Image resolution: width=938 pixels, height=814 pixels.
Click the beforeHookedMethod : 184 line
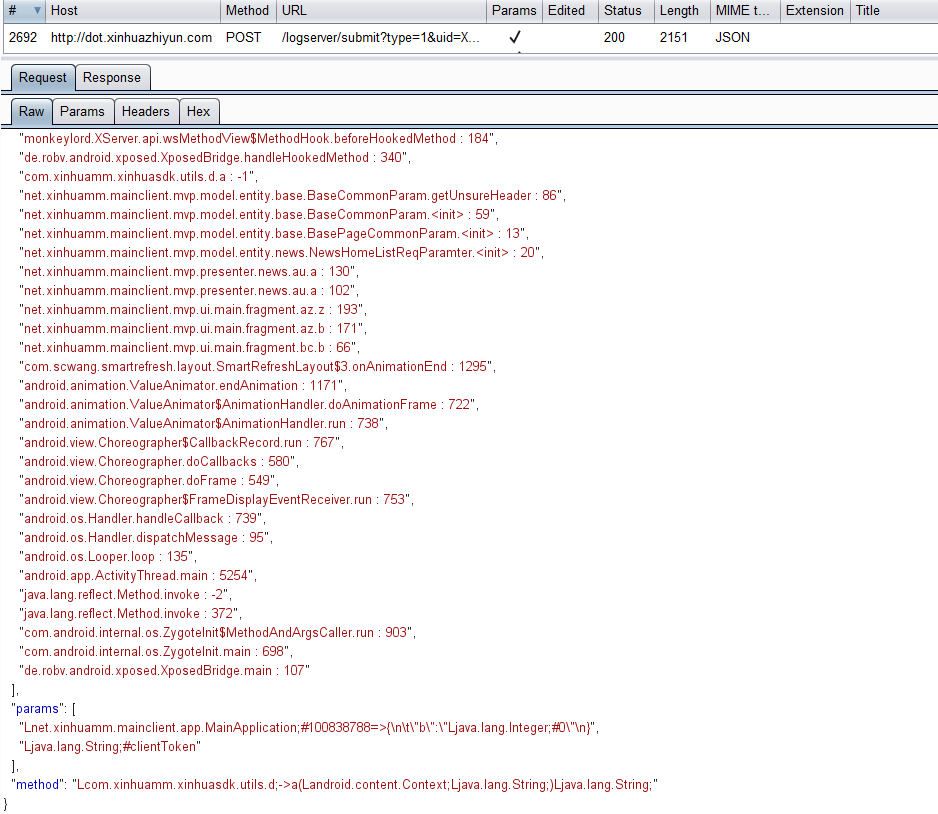pos(258,139)
